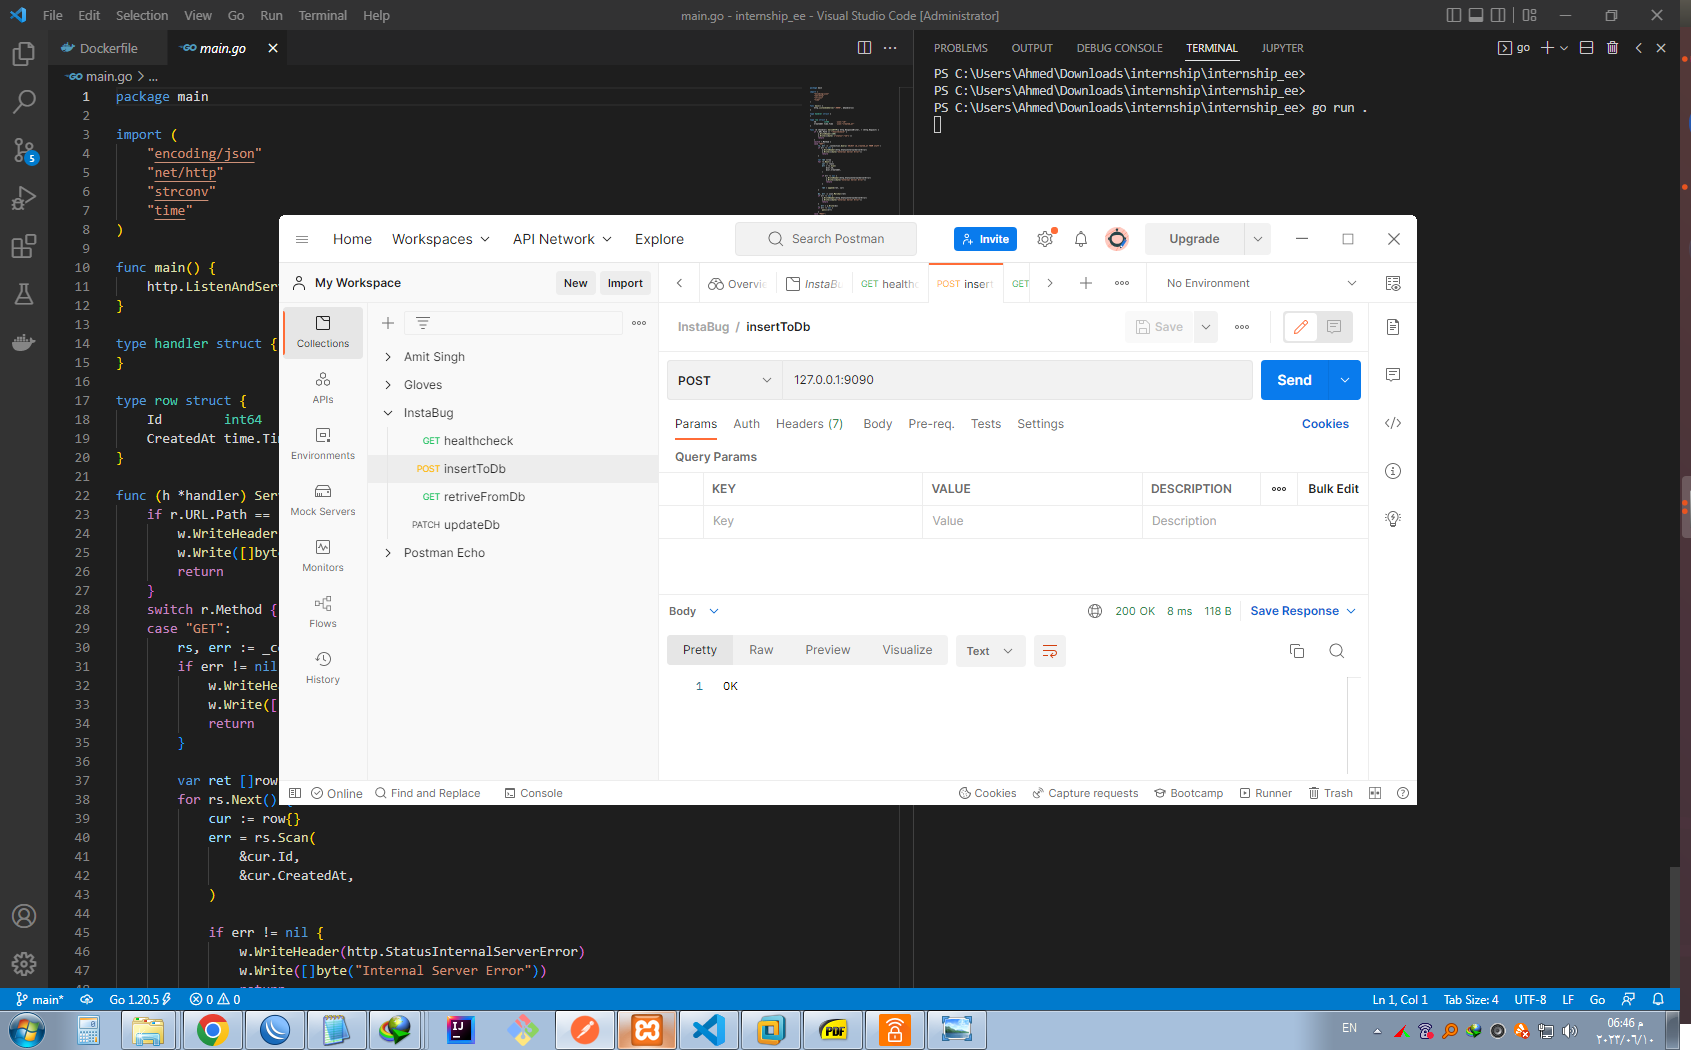
Task: Open Save Response dropdown
Action: point(1302,611)
